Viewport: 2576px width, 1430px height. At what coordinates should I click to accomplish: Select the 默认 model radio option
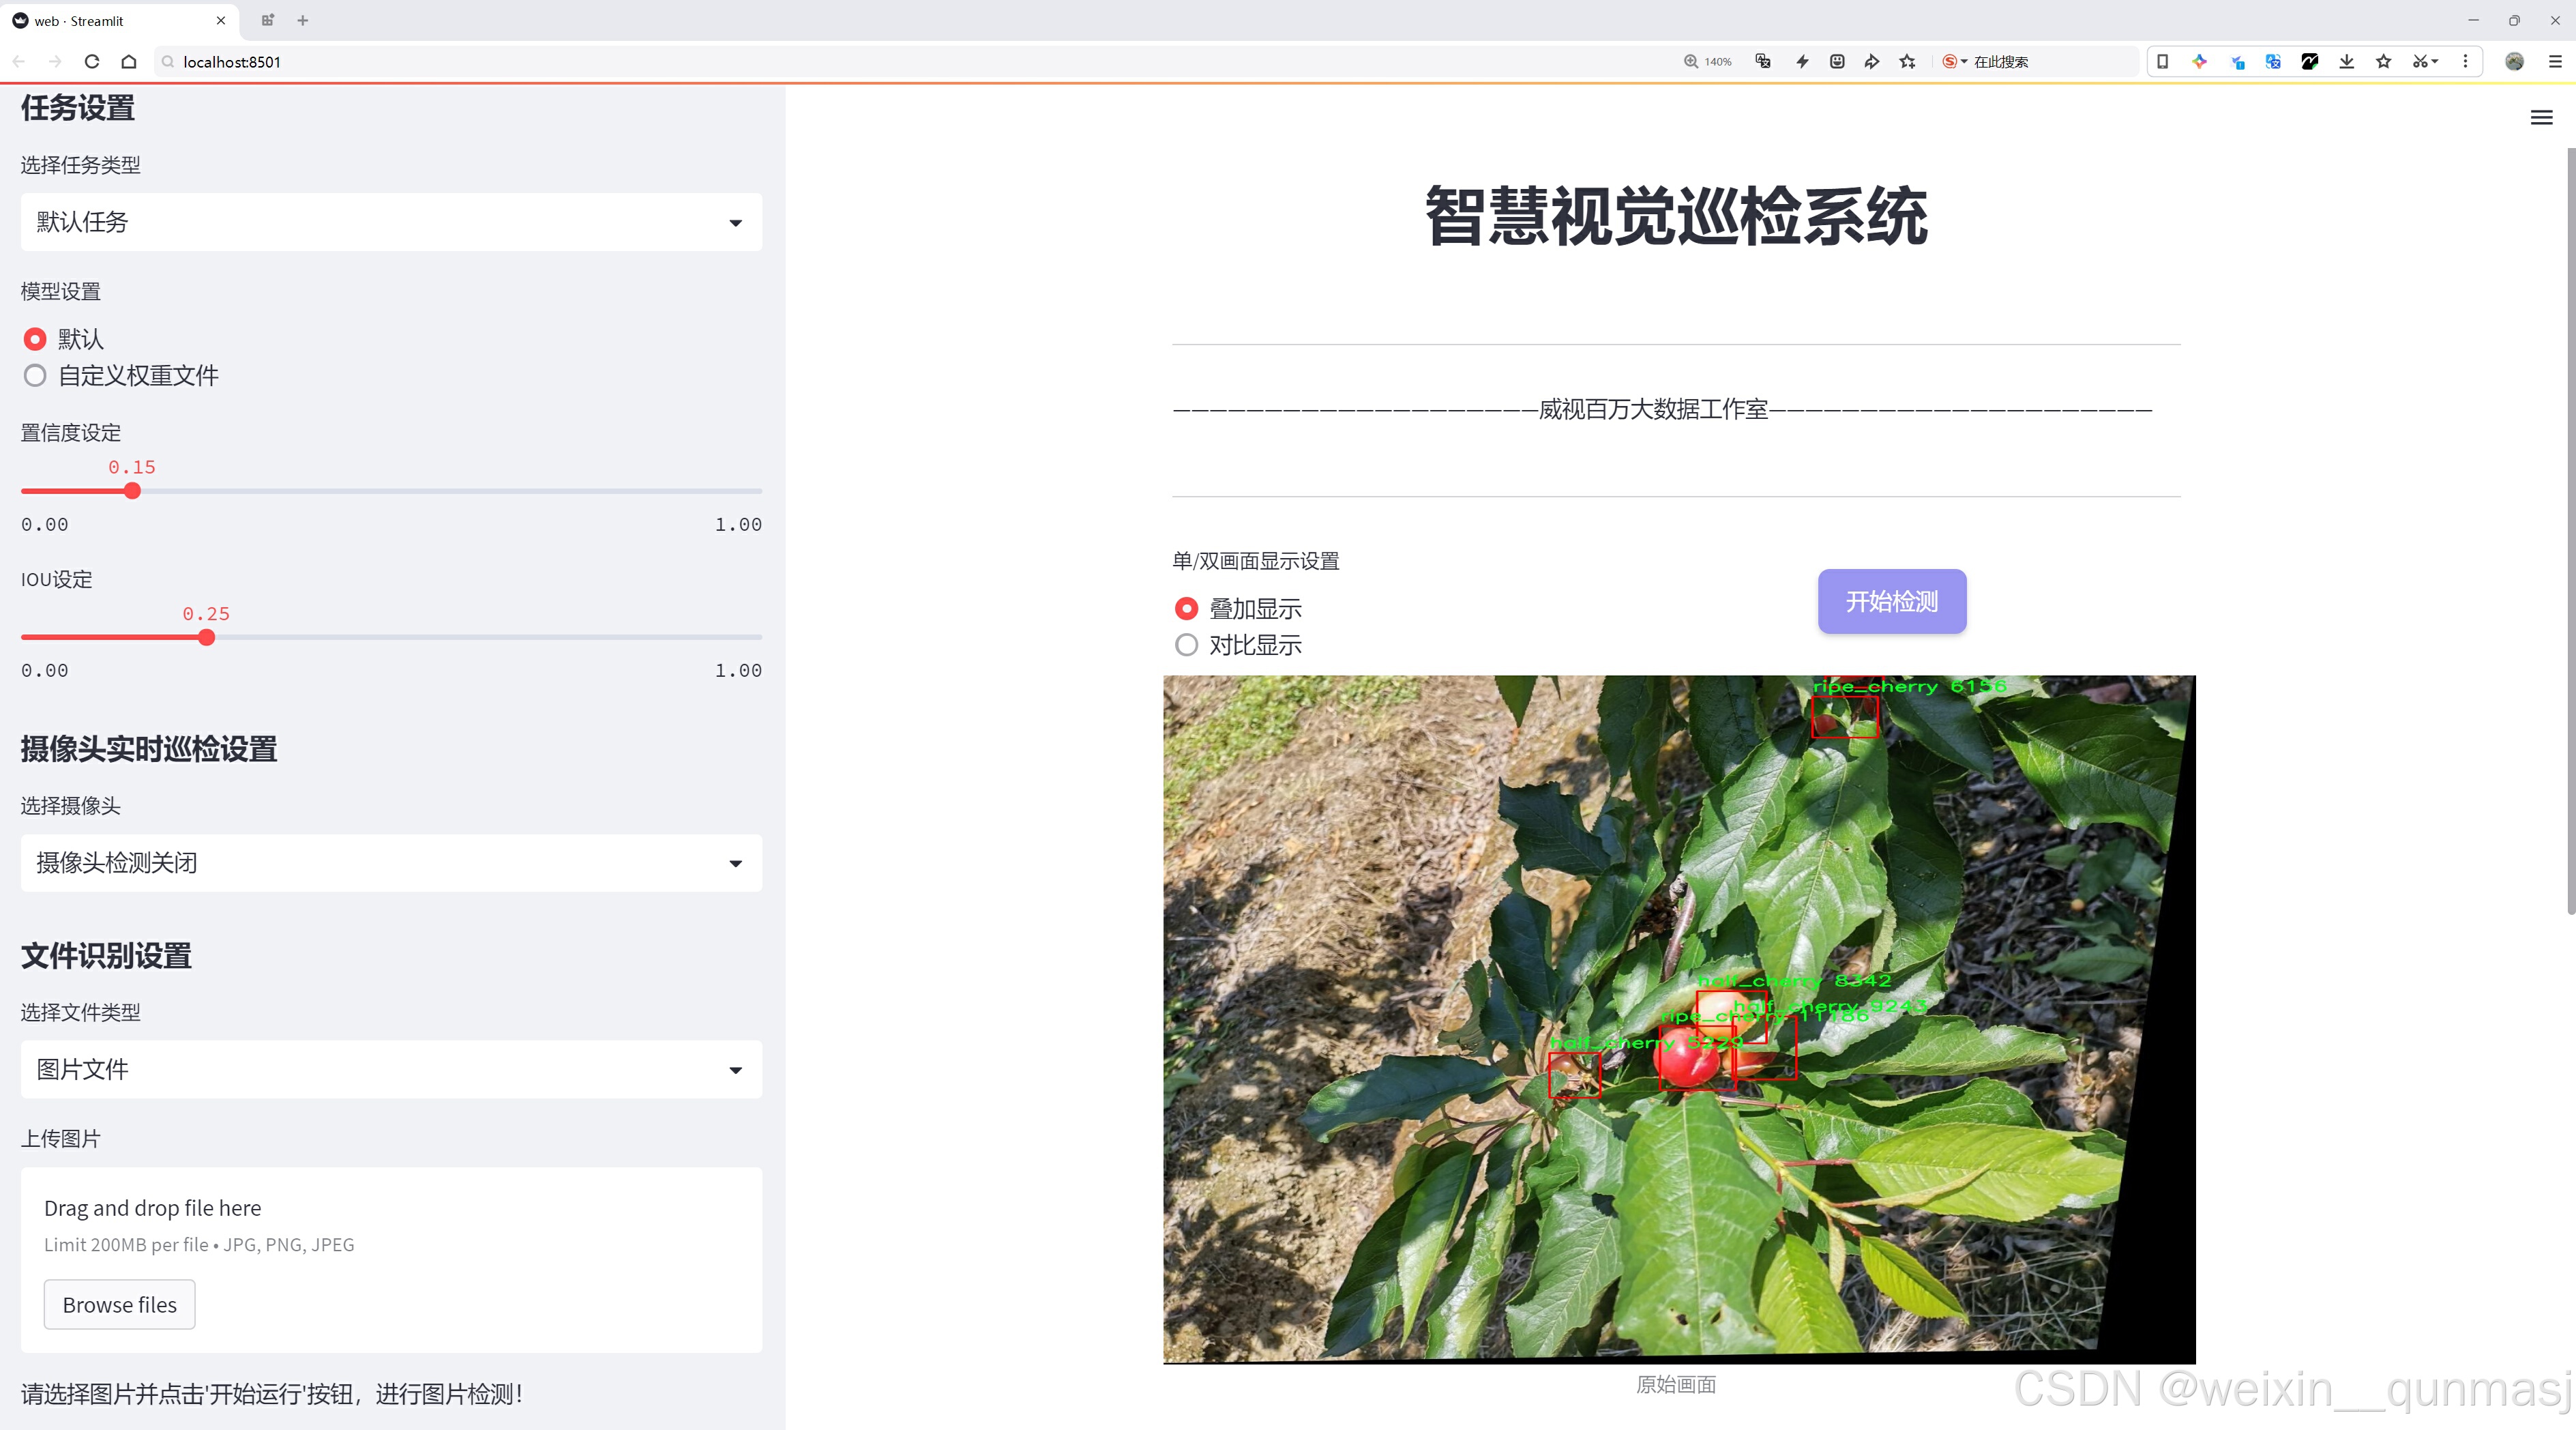(x=35, y=339)
